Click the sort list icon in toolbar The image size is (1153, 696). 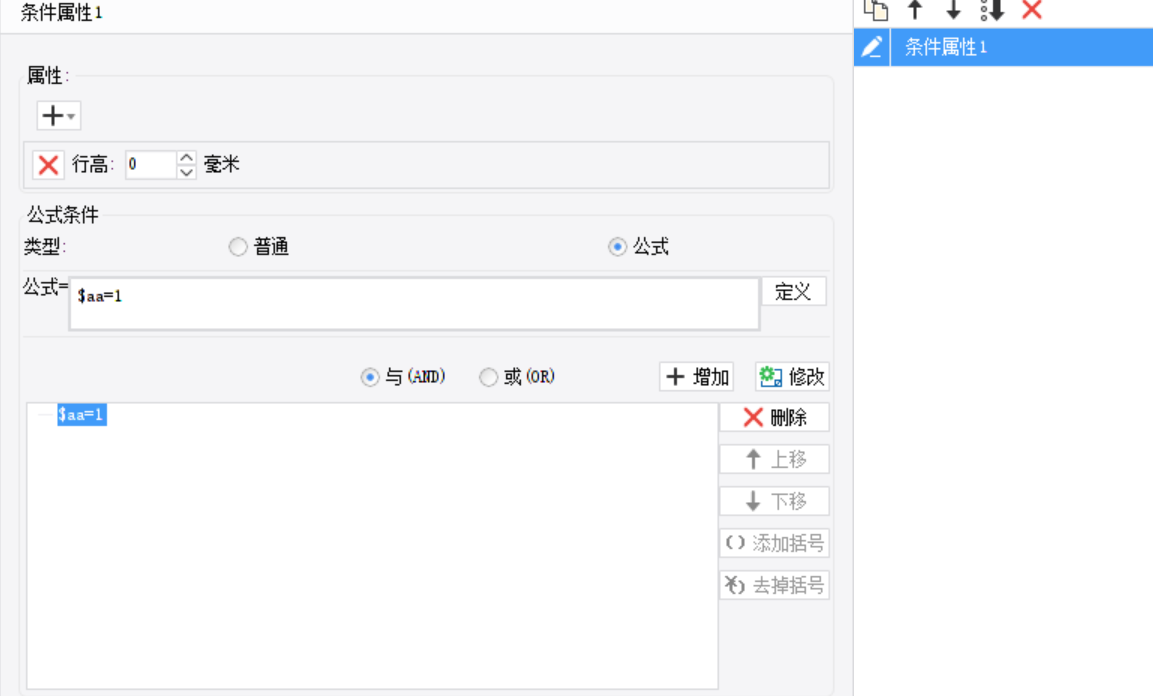pos(992,10)
